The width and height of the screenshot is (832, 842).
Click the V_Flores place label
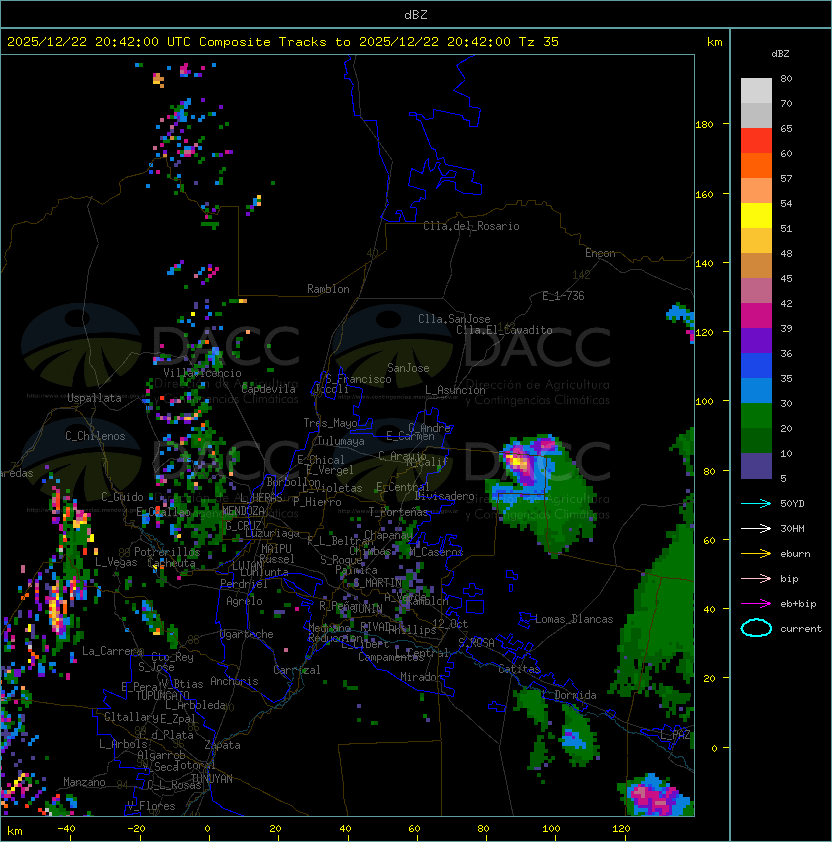151,806
